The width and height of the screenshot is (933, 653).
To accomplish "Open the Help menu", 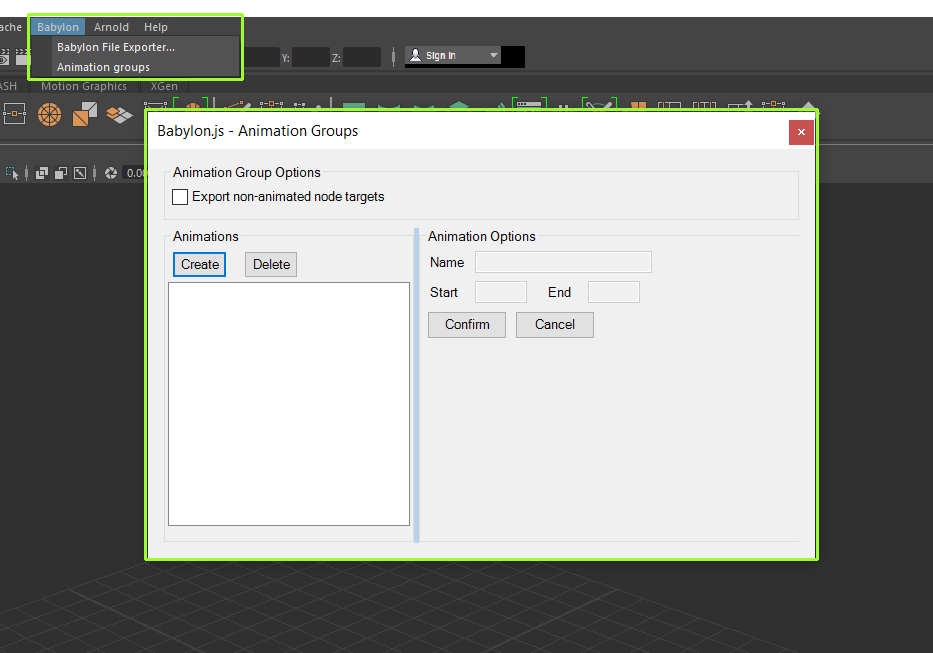I will (x=155, y=27).
